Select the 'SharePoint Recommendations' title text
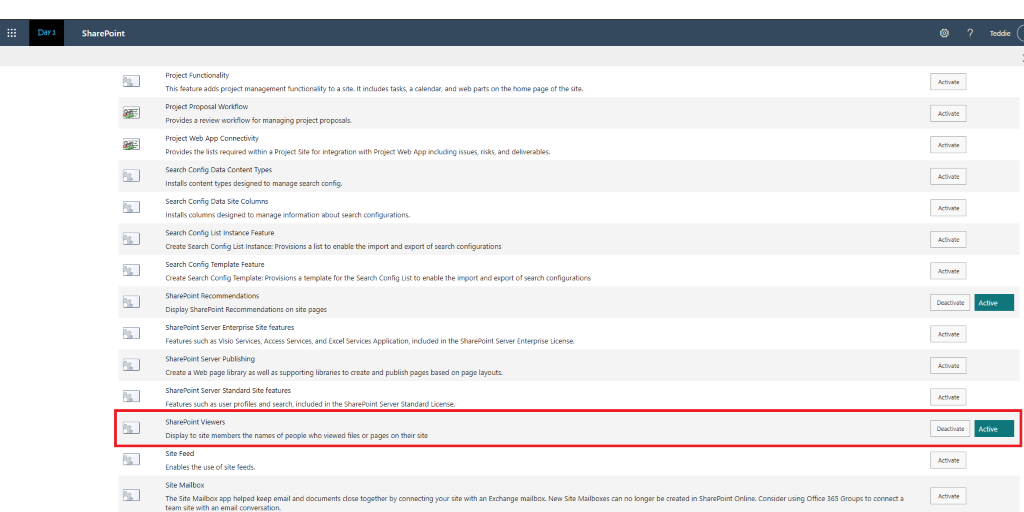 click(212, 296)
